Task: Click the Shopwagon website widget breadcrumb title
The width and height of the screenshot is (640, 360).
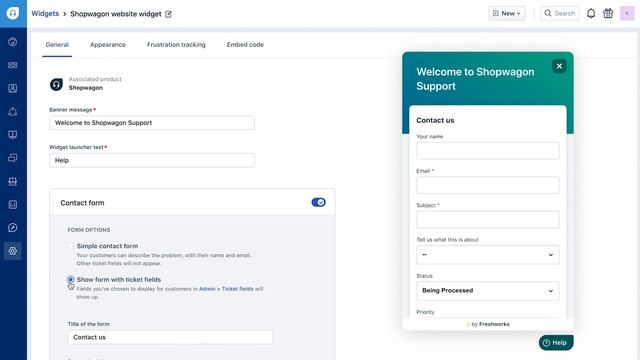Action: (x=116, y=14)
